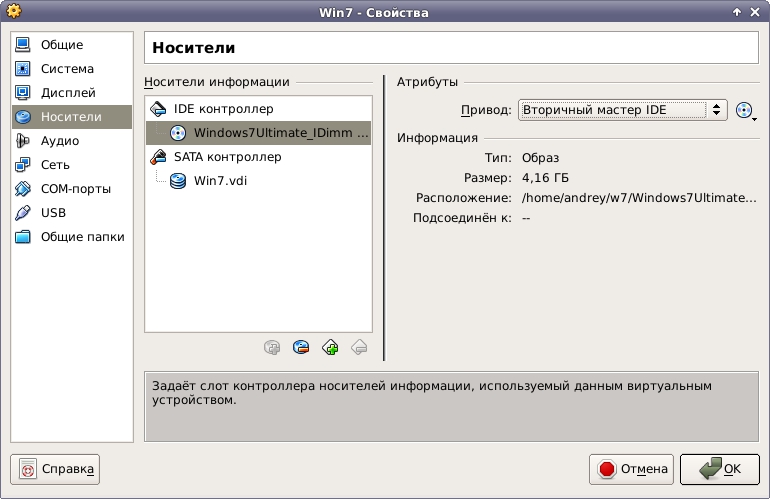Click the USB plug icon
770x499 pixels.
click(23, 213)
